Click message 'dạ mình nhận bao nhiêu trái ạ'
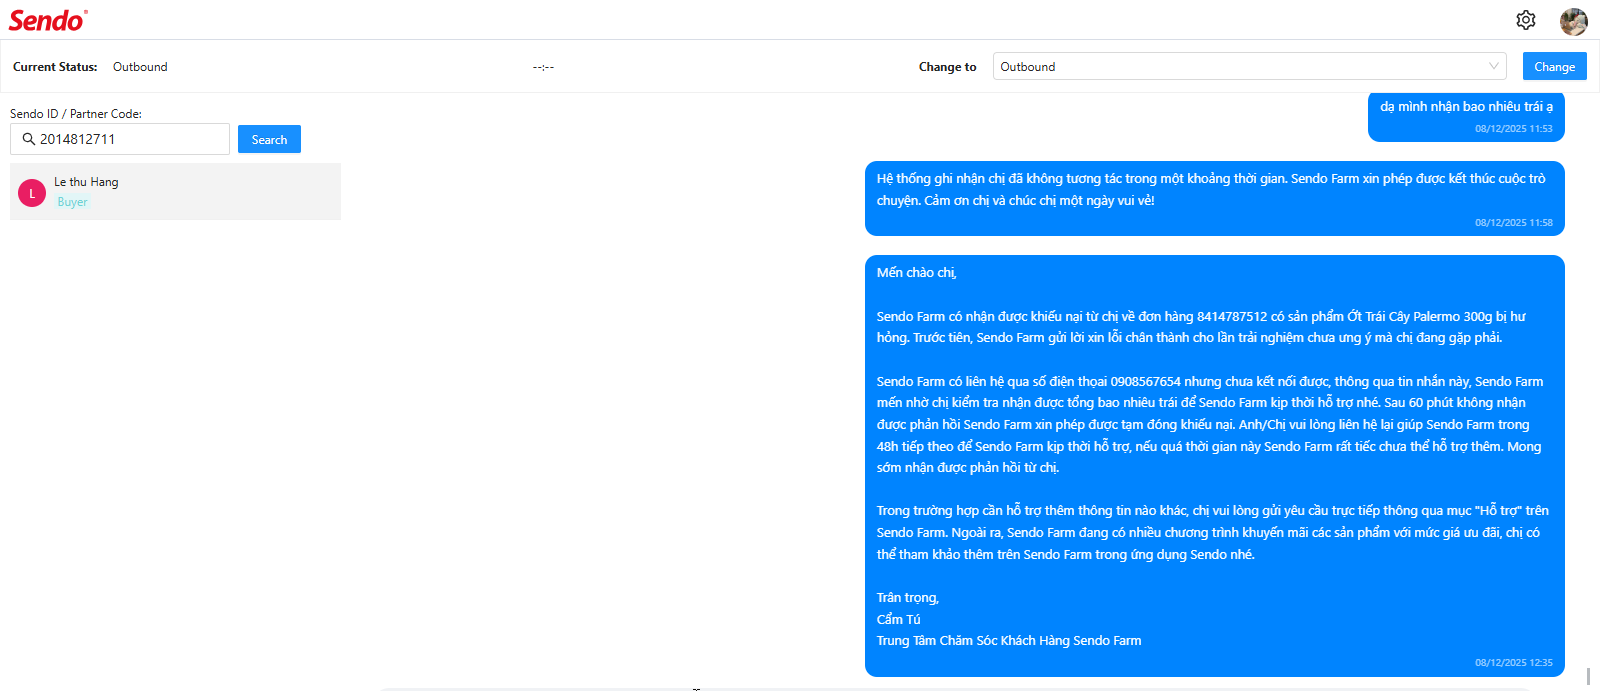Image resolution: width=1600 pixels, height=691 pixels. [x=1466, y=106]
